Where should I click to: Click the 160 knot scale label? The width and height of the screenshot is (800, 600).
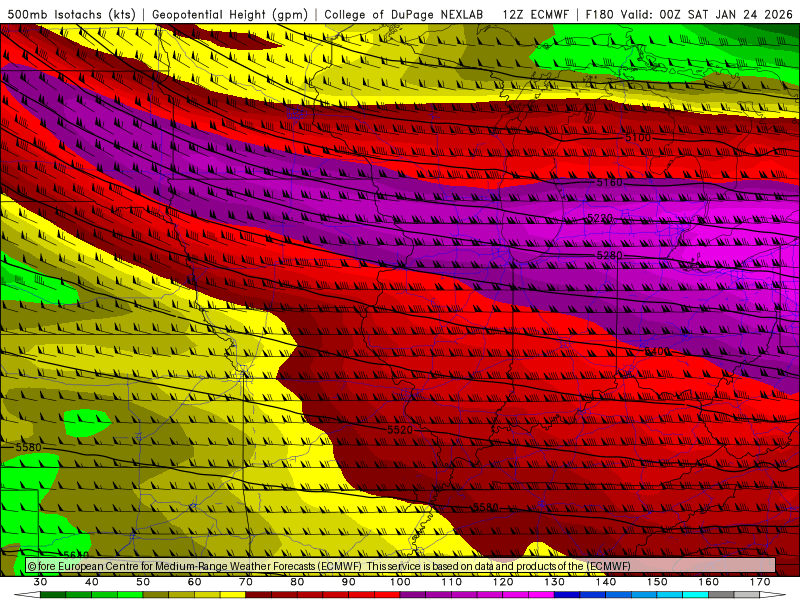pos(709,582)
